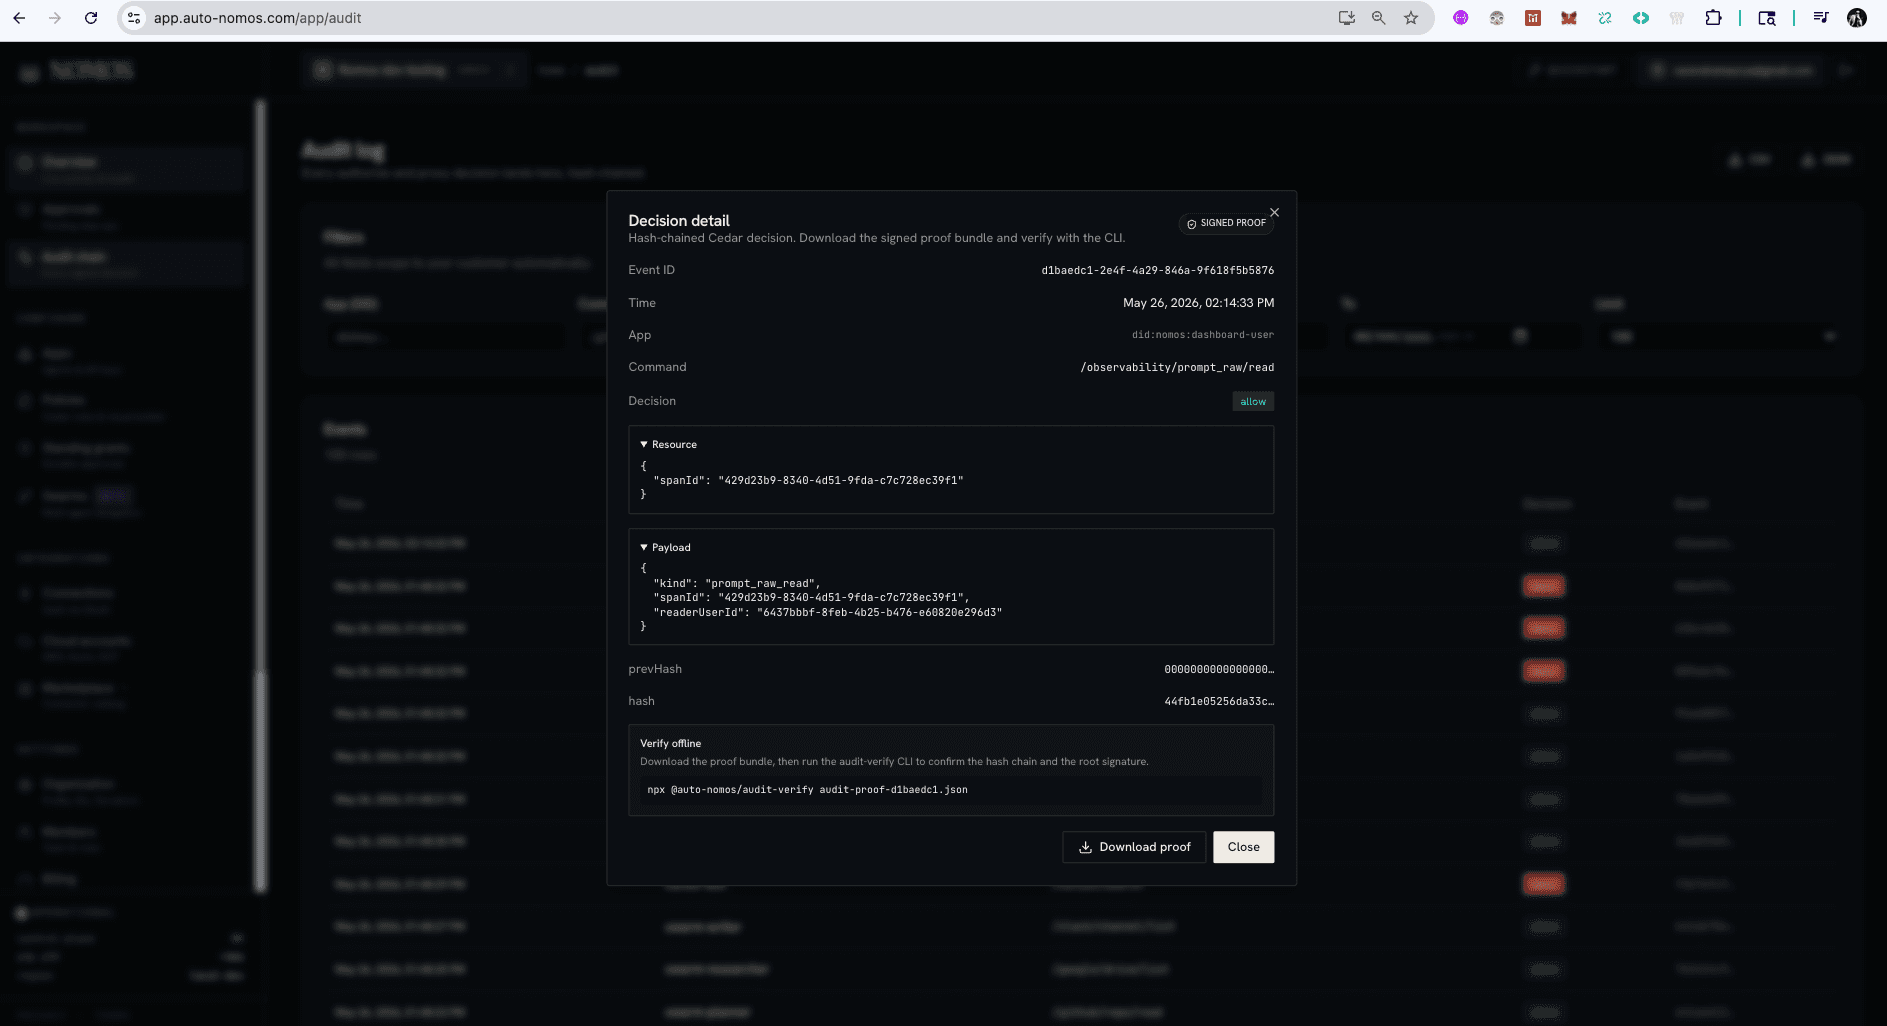Open the zoom magnifier icon

1379,18
